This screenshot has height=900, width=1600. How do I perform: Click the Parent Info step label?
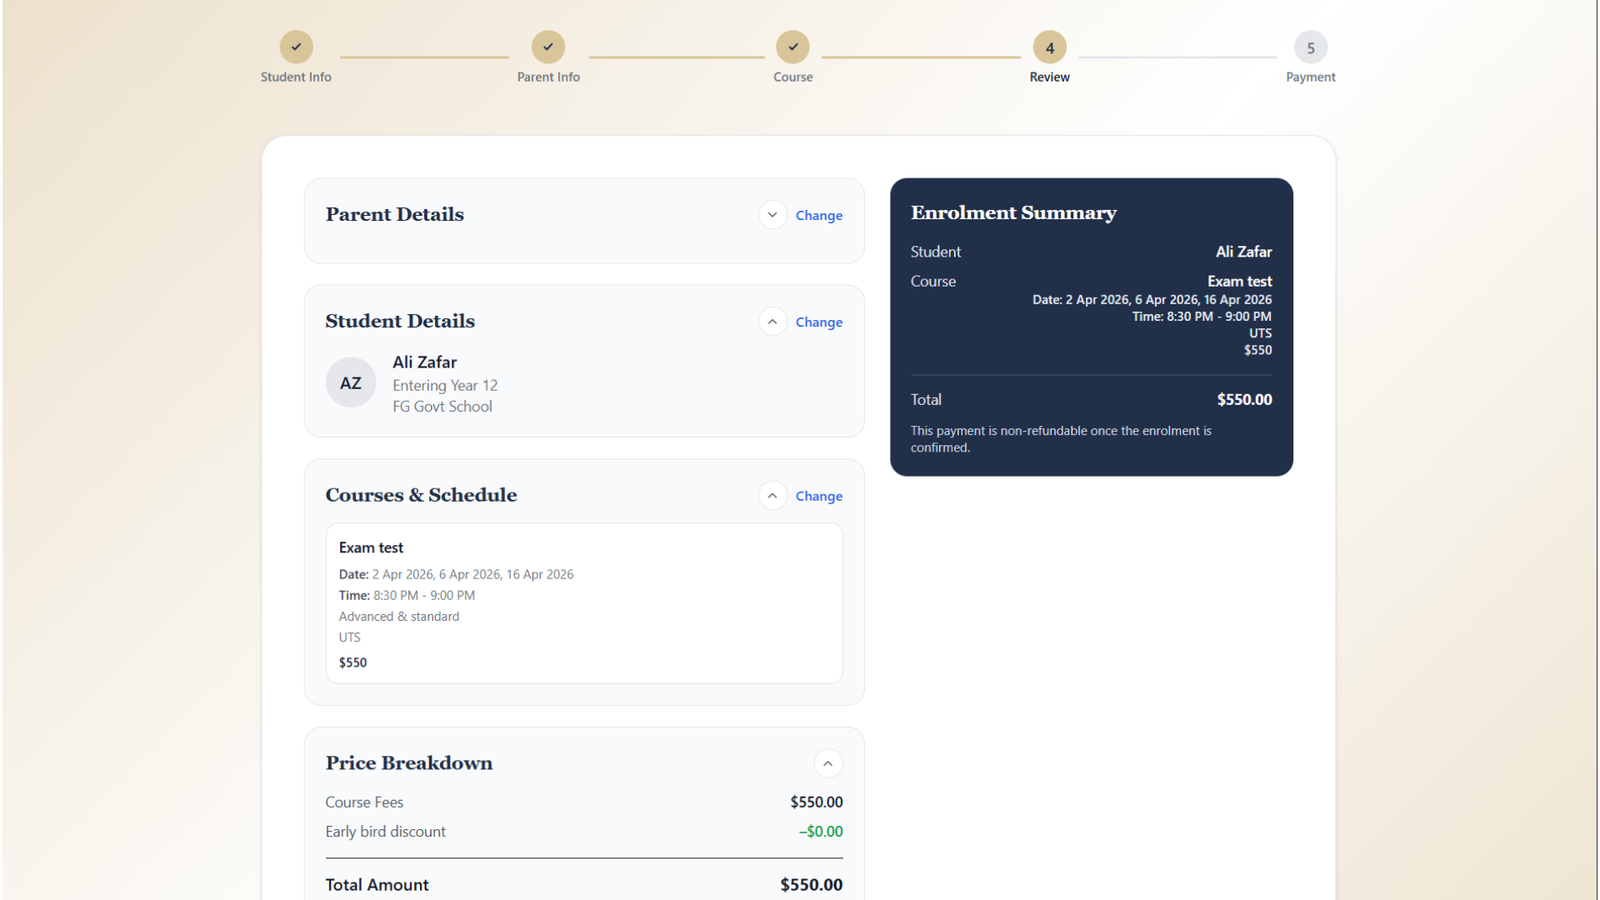pos(548,77)
